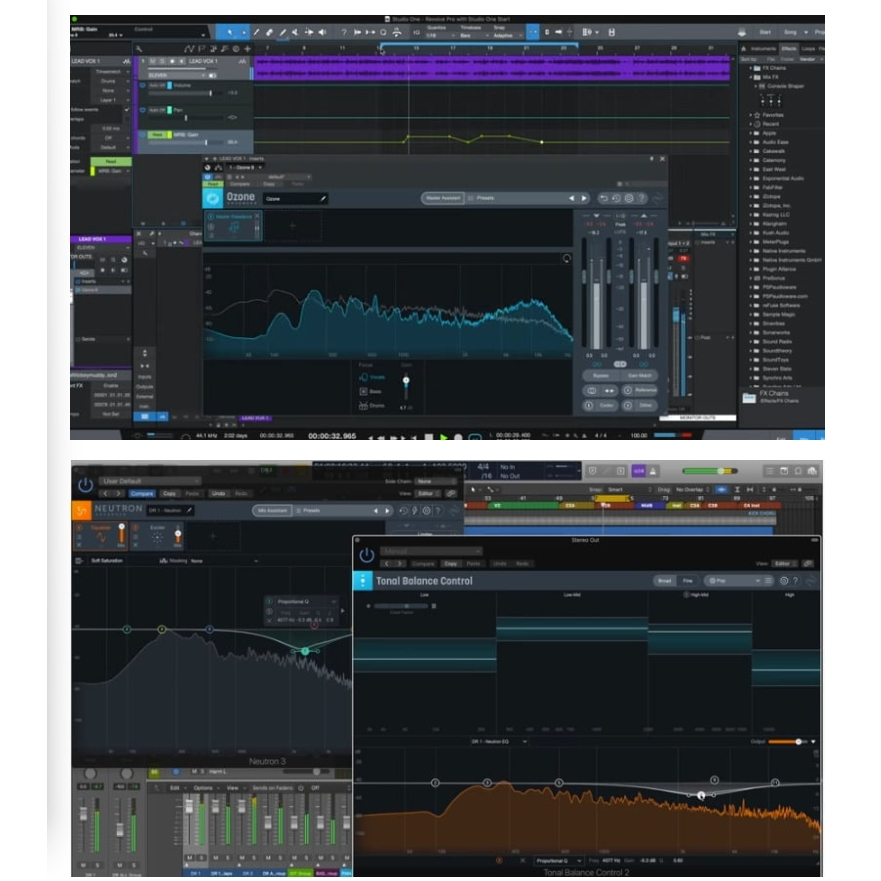This screenshot has width=881, height=881.
Task: Click the Neutron logo icon
Action: coord(81,511)
